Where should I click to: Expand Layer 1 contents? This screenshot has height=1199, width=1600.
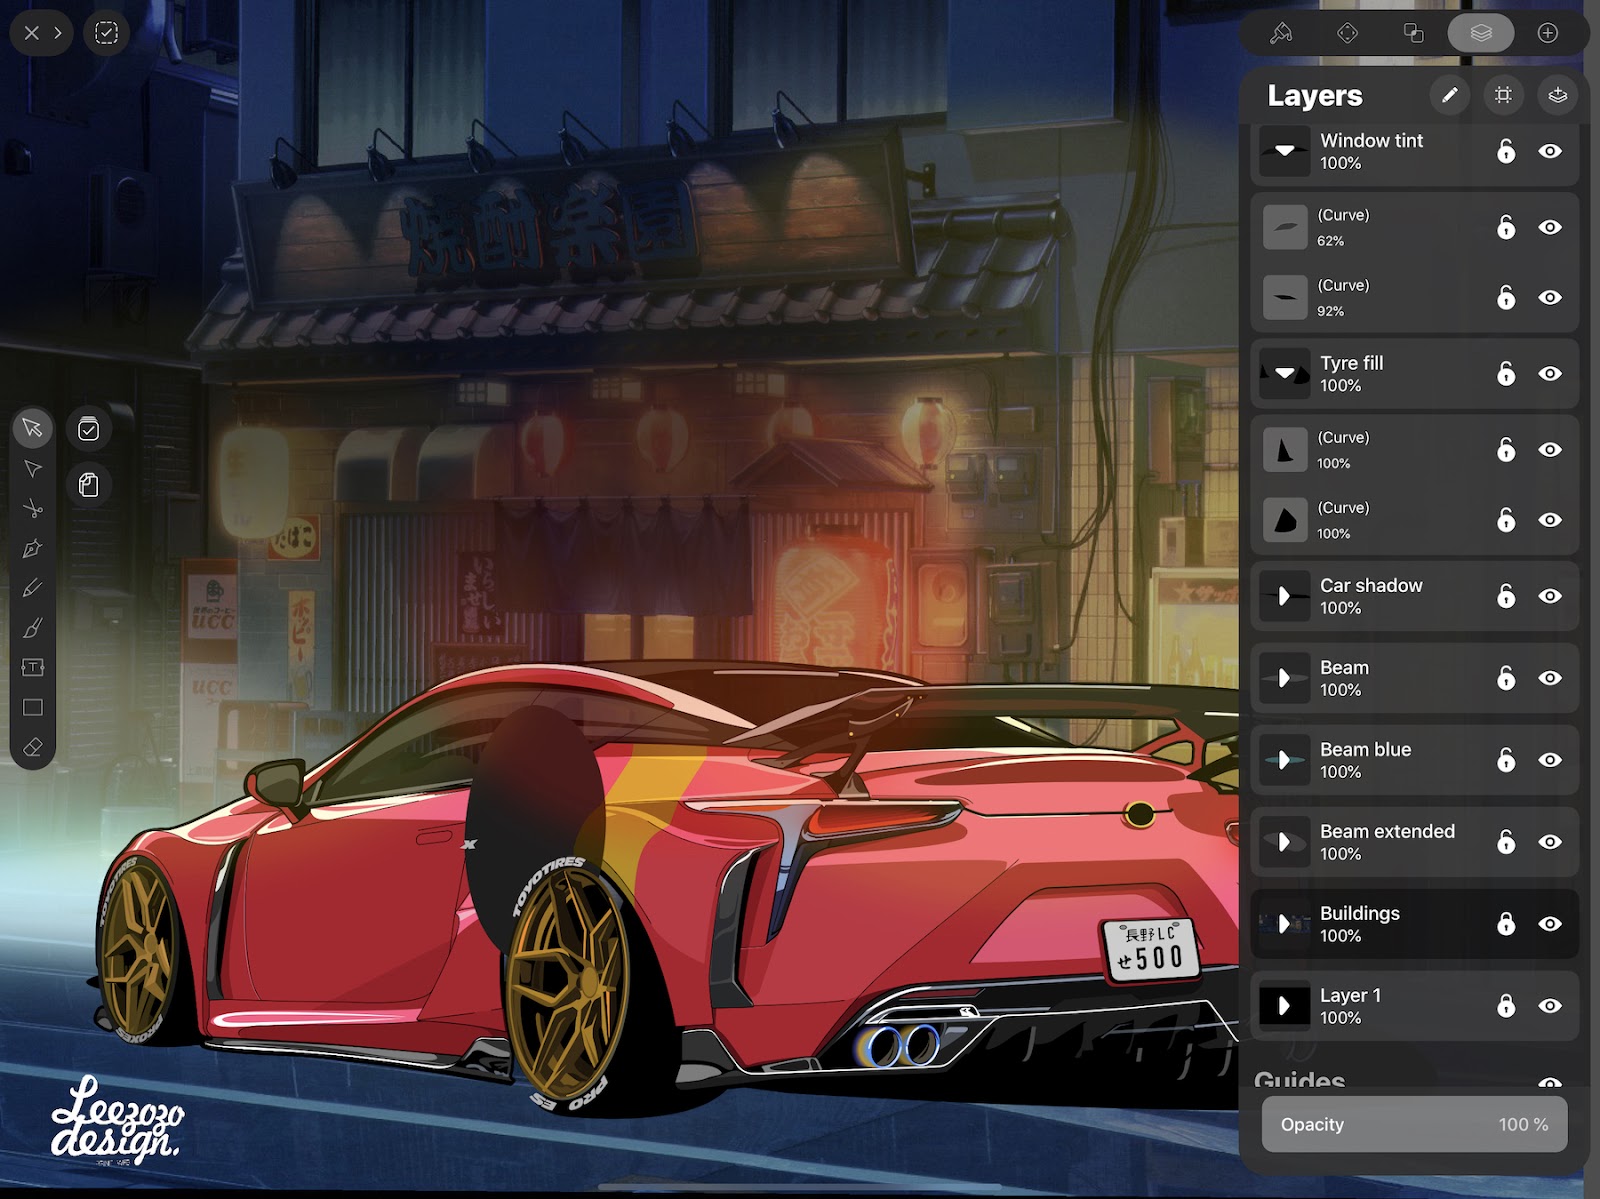1285,1006
